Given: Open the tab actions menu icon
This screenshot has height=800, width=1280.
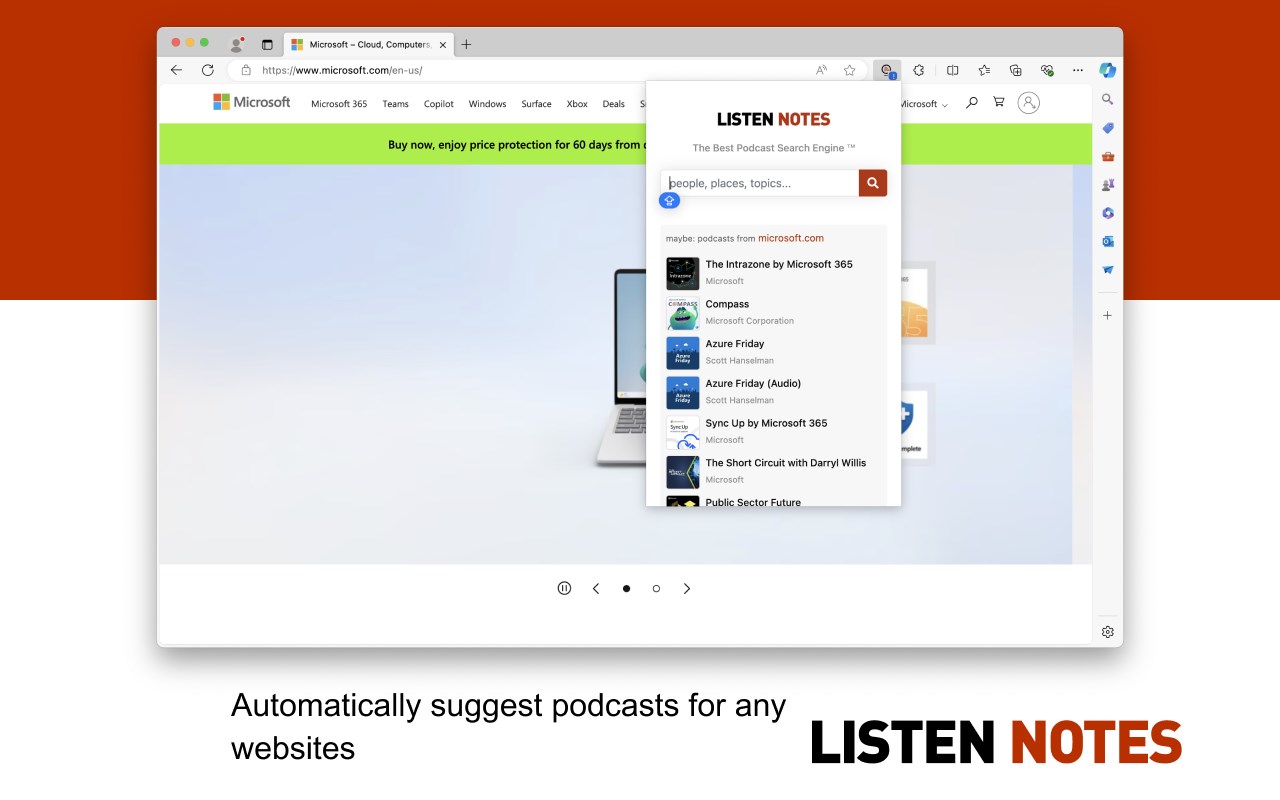Looking at the screenshot, I should tap(267, 44).
